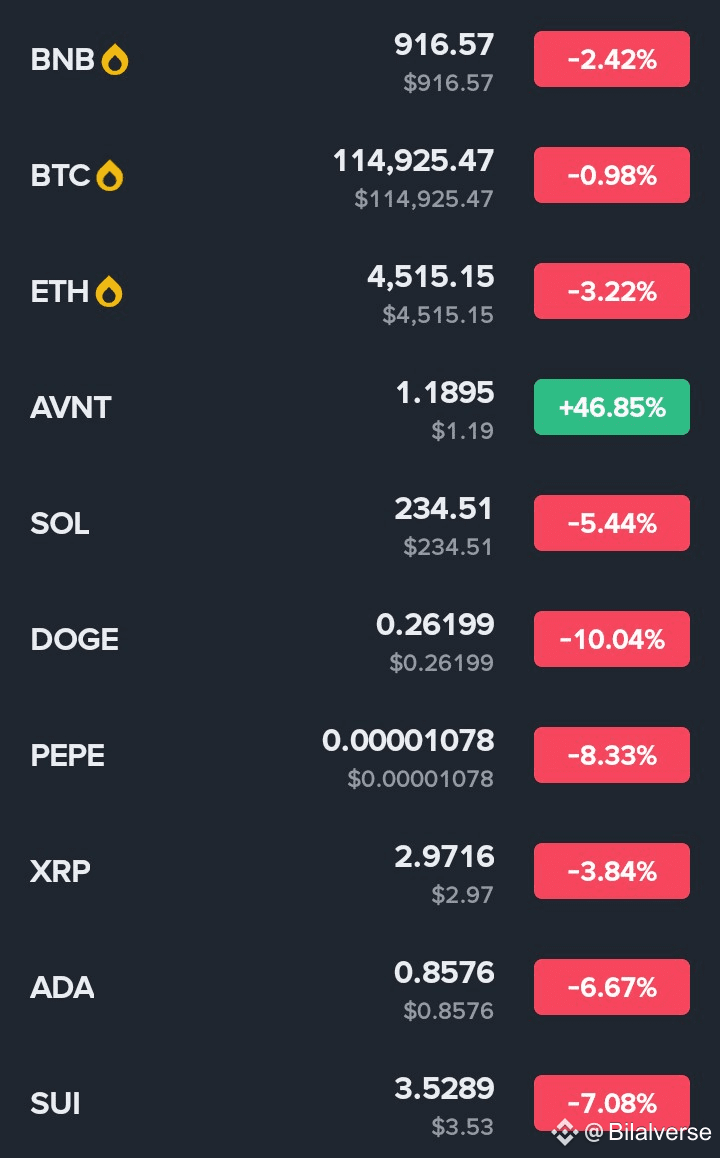Open the AVNT coin row
The image size is (720, 1158).
(x=360, y=408)
